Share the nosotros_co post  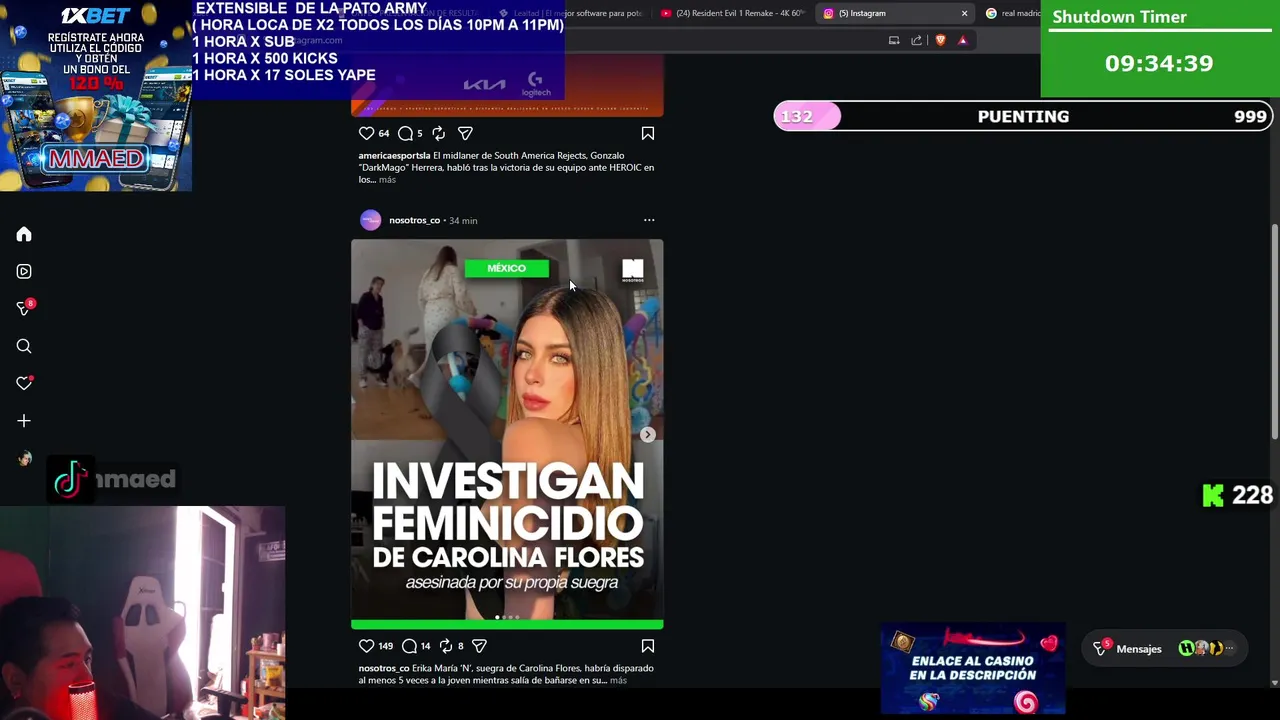coord(479,646)
